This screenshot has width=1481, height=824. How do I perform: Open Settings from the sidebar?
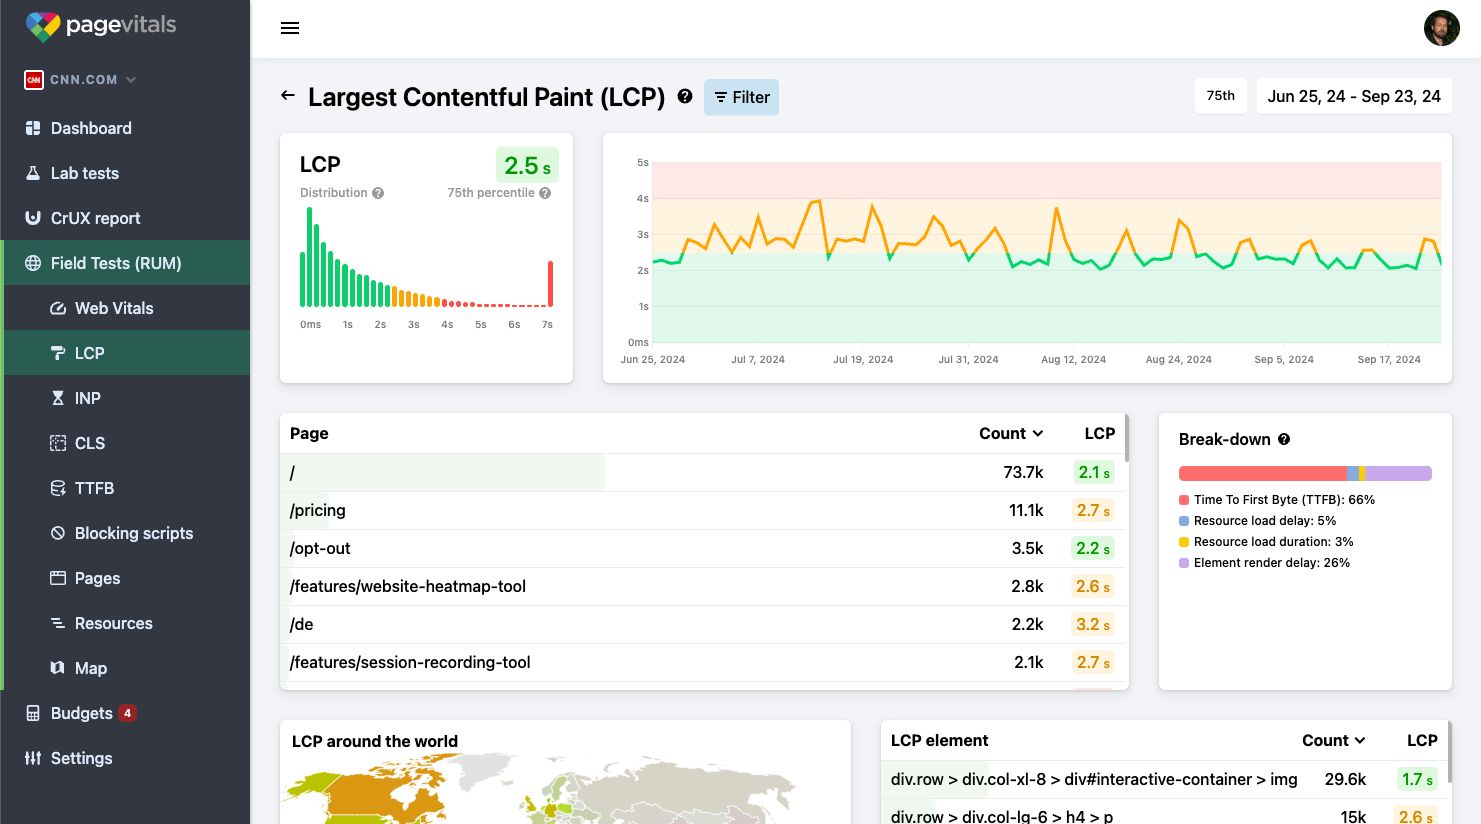[x=82, y=758]
